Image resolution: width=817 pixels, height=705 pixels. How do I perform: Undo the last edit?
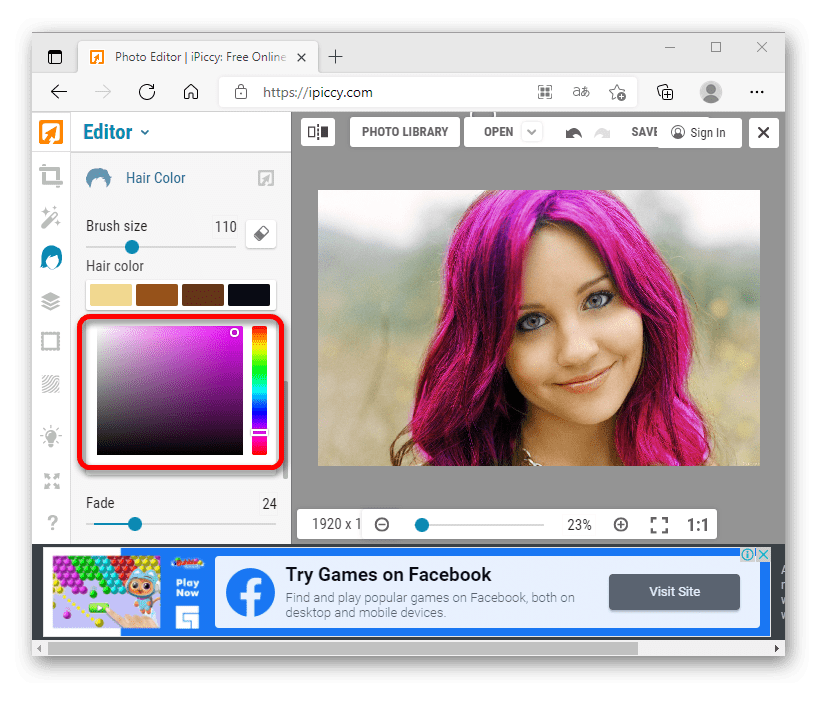click(574, 132)
